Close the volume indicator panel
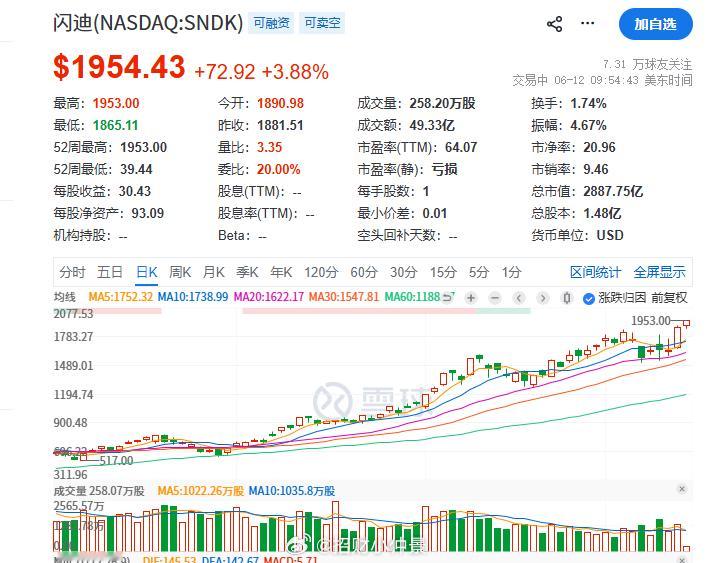Screen dimensions: 715x563 tap(682, 489)
